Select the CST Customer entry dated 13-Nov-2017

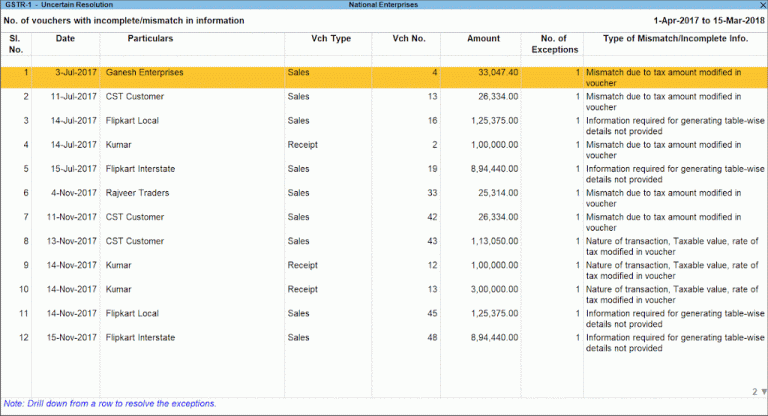(x=384, y=245)
